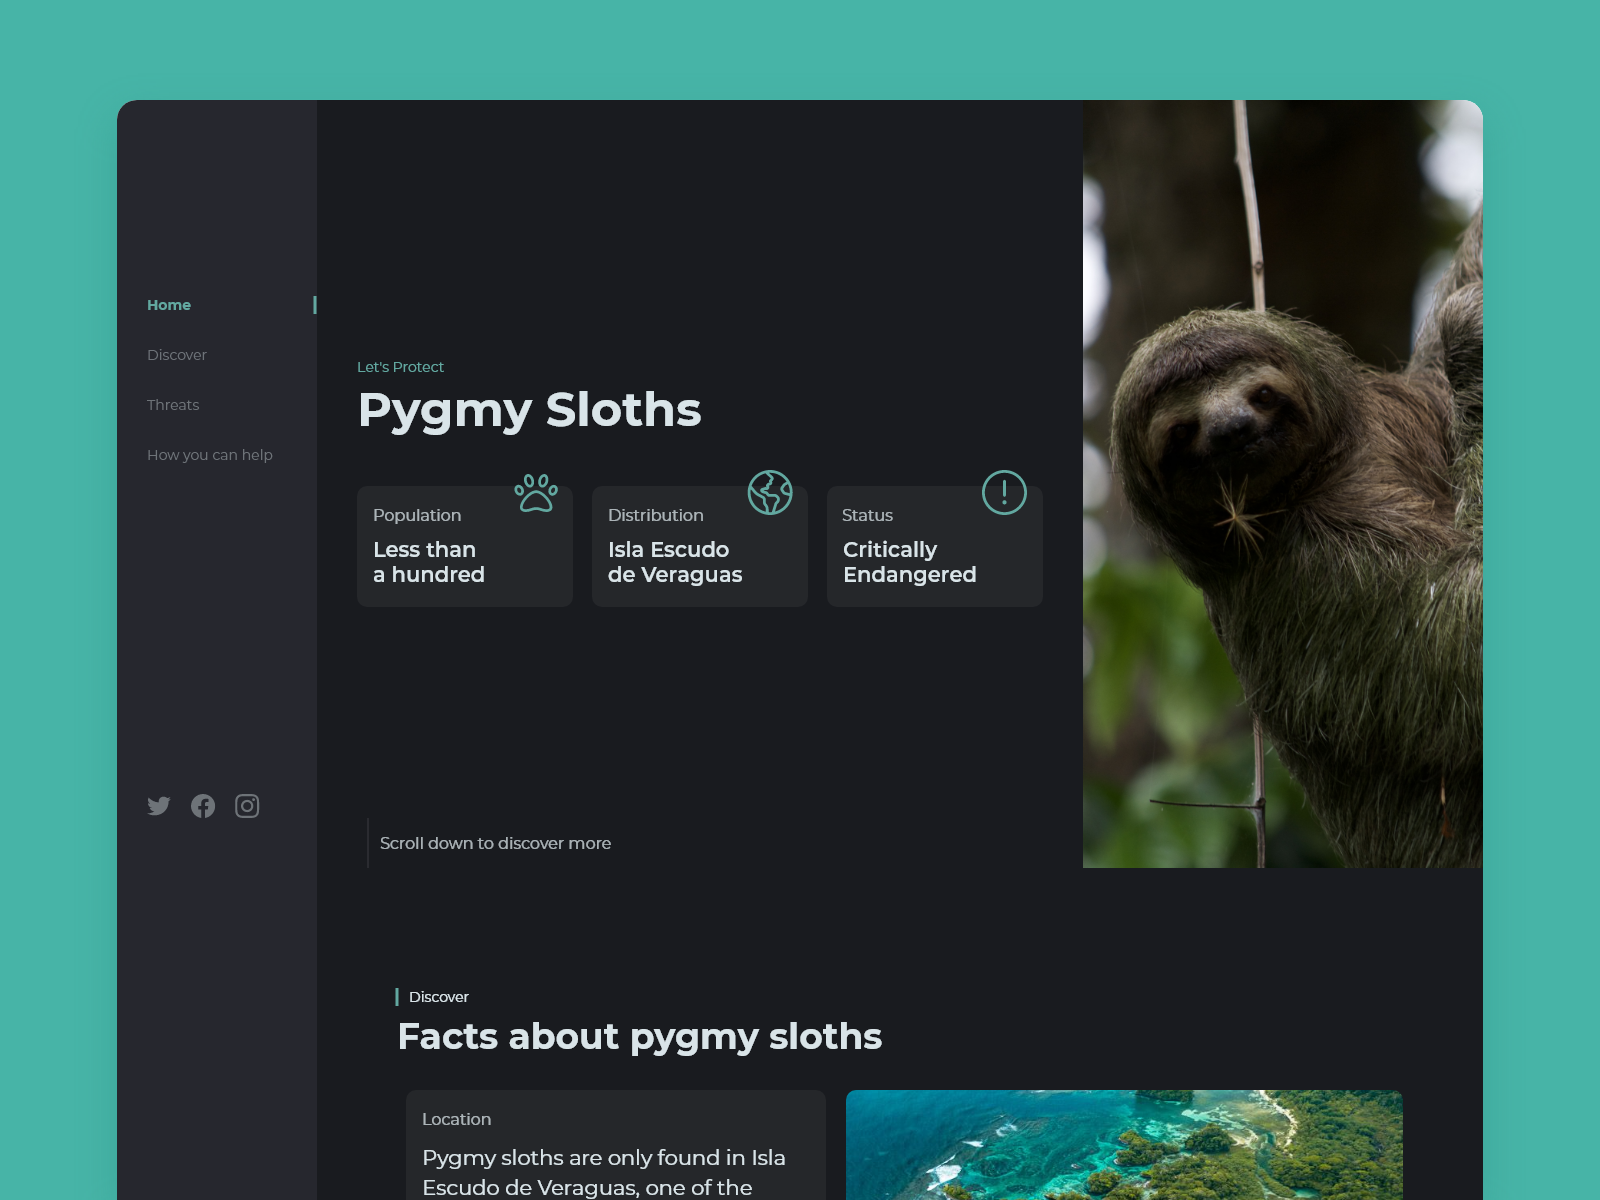Open the sloth hero photo

coord(1282,483)
